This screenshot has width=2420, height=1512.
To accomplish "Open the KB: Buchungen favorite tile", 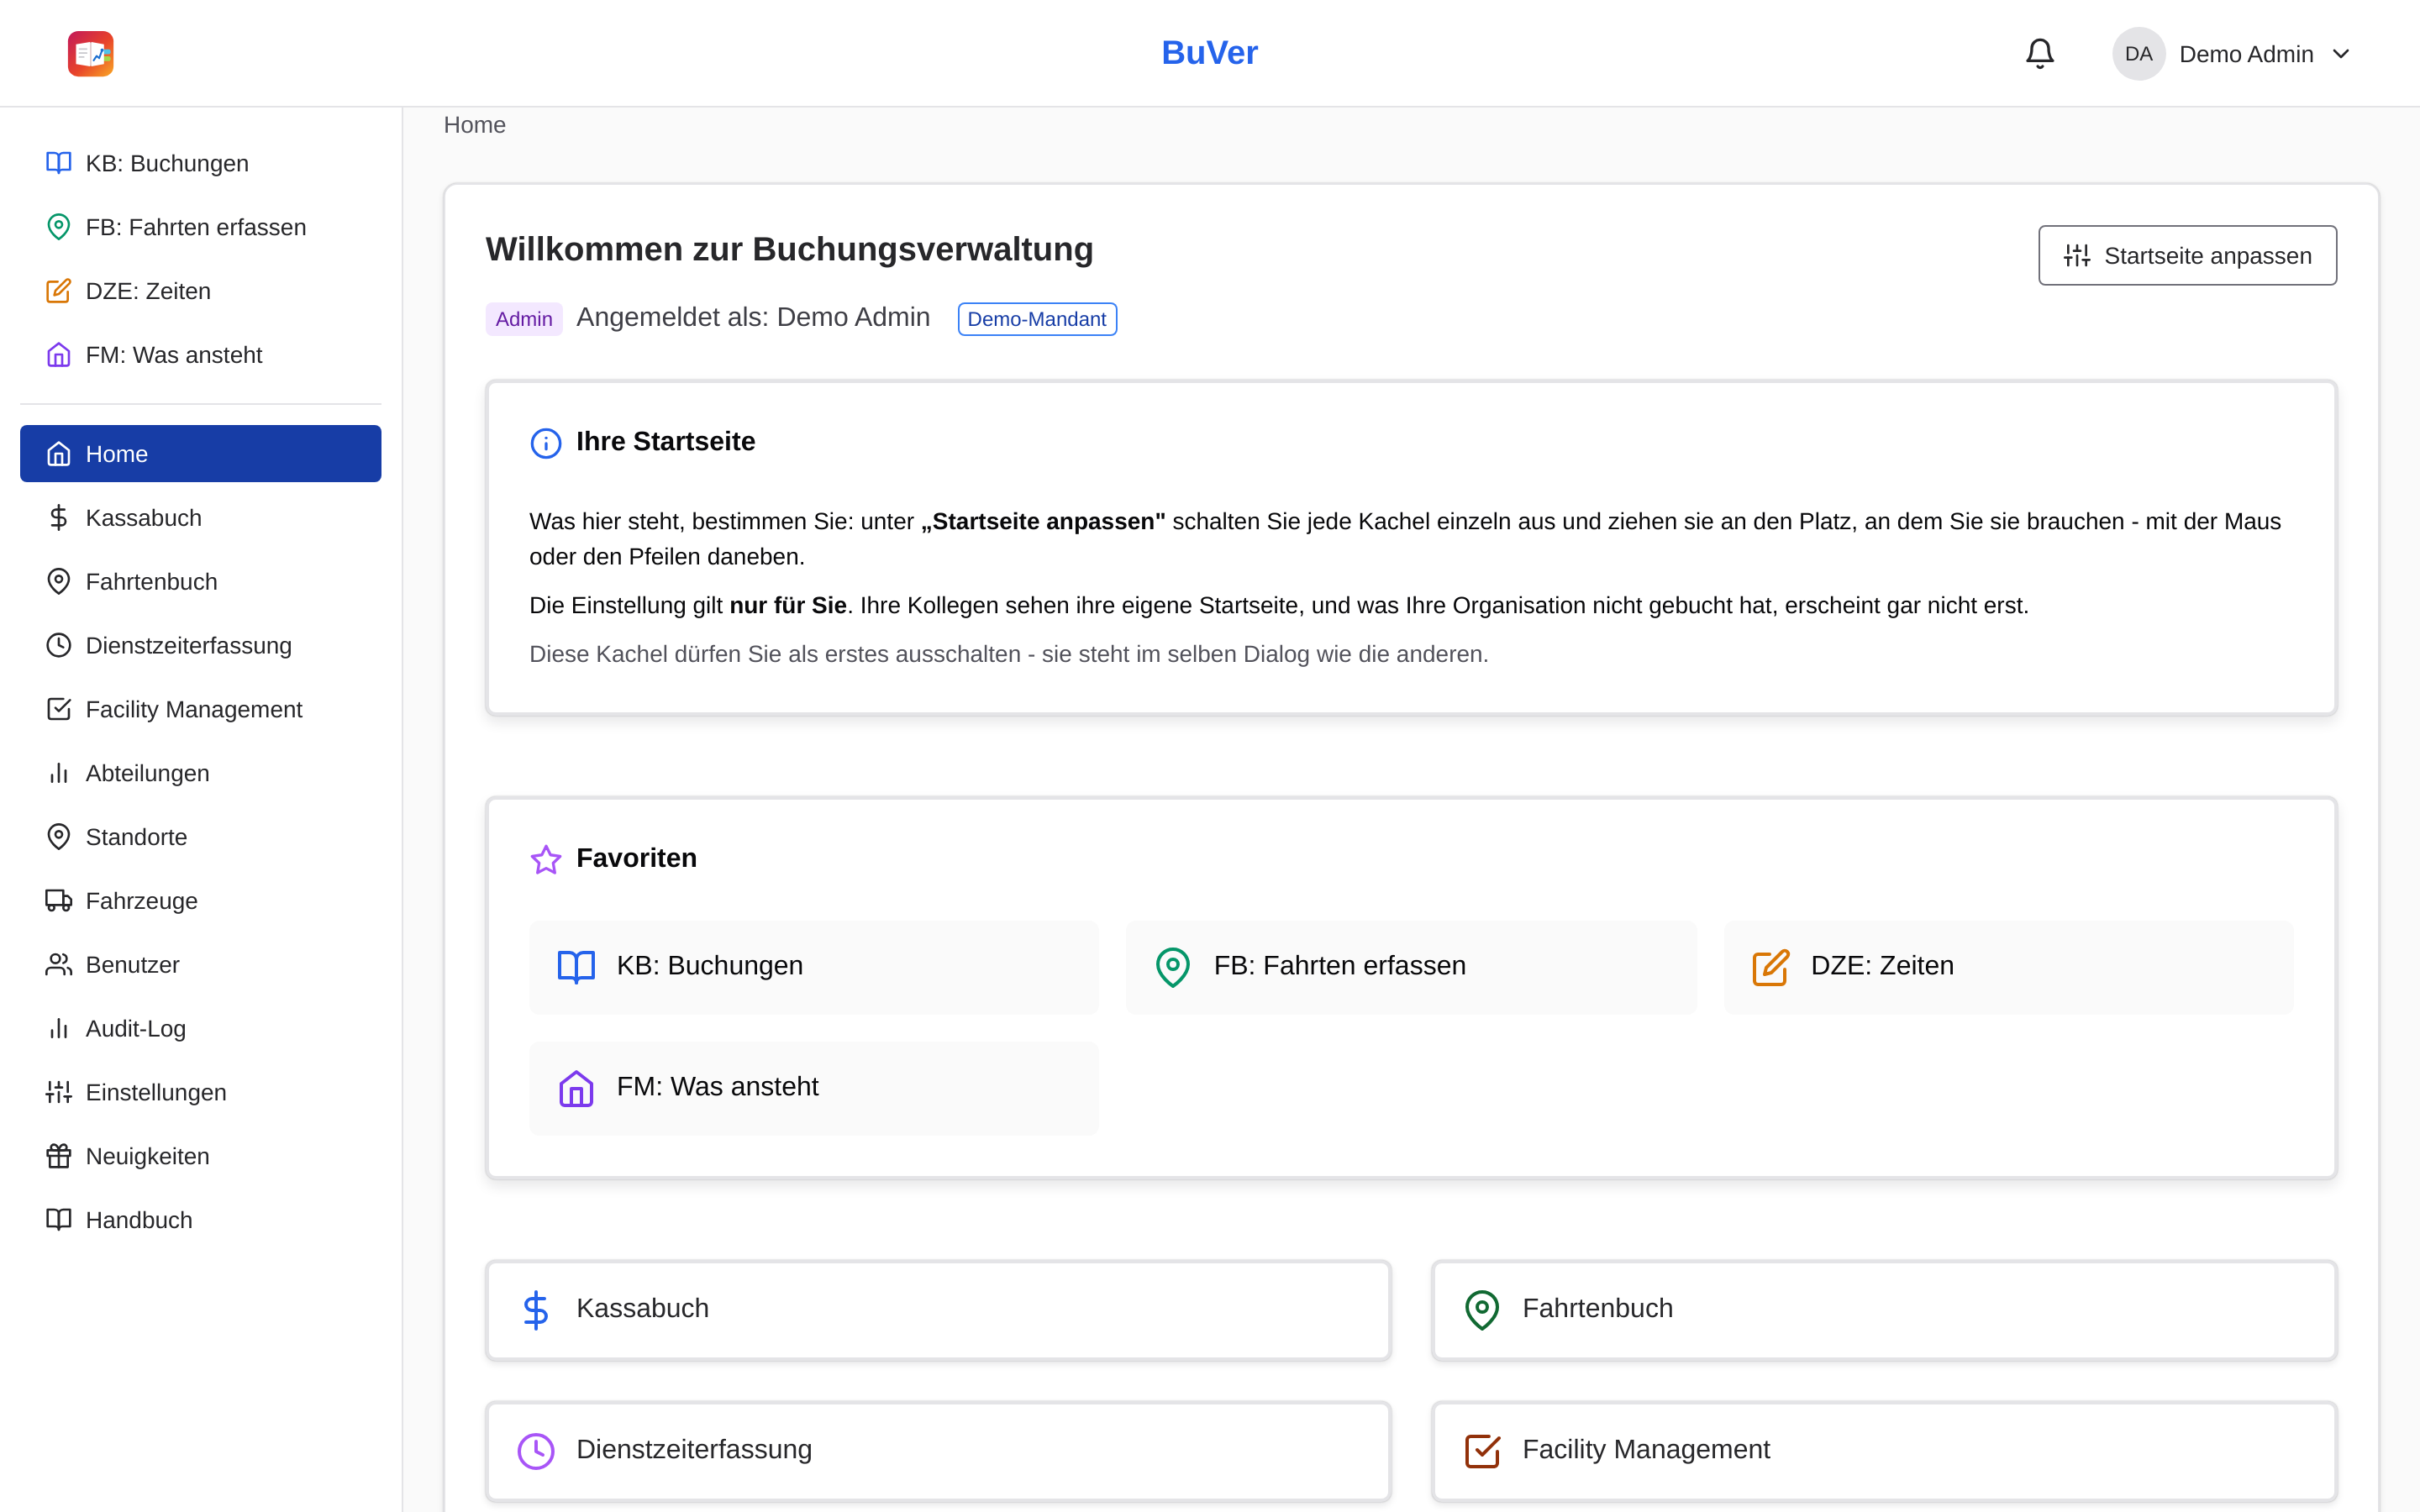I will 814,967.
